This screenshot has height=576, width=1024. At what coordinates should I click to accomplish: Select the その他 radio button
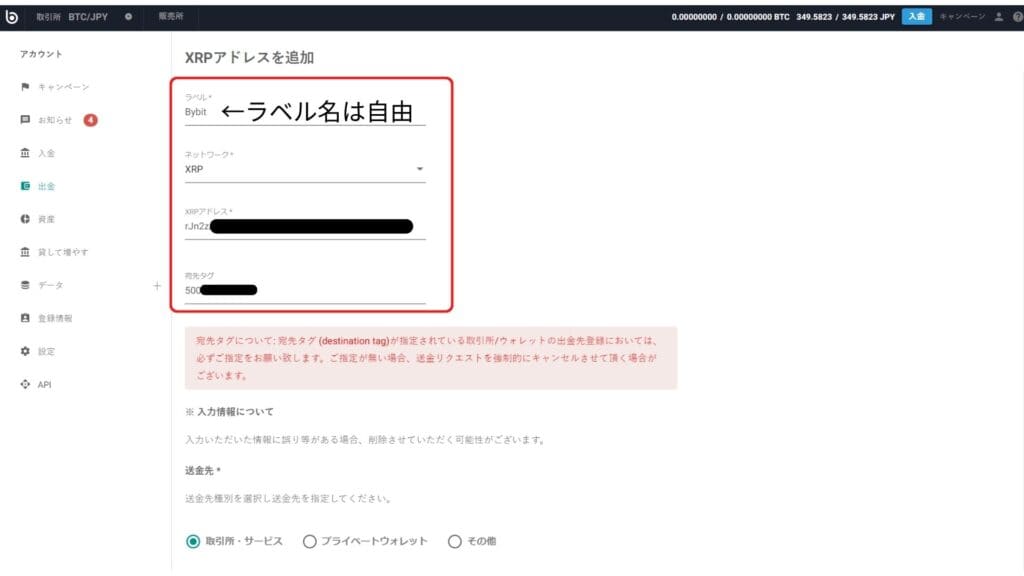(x=455, y=541)
